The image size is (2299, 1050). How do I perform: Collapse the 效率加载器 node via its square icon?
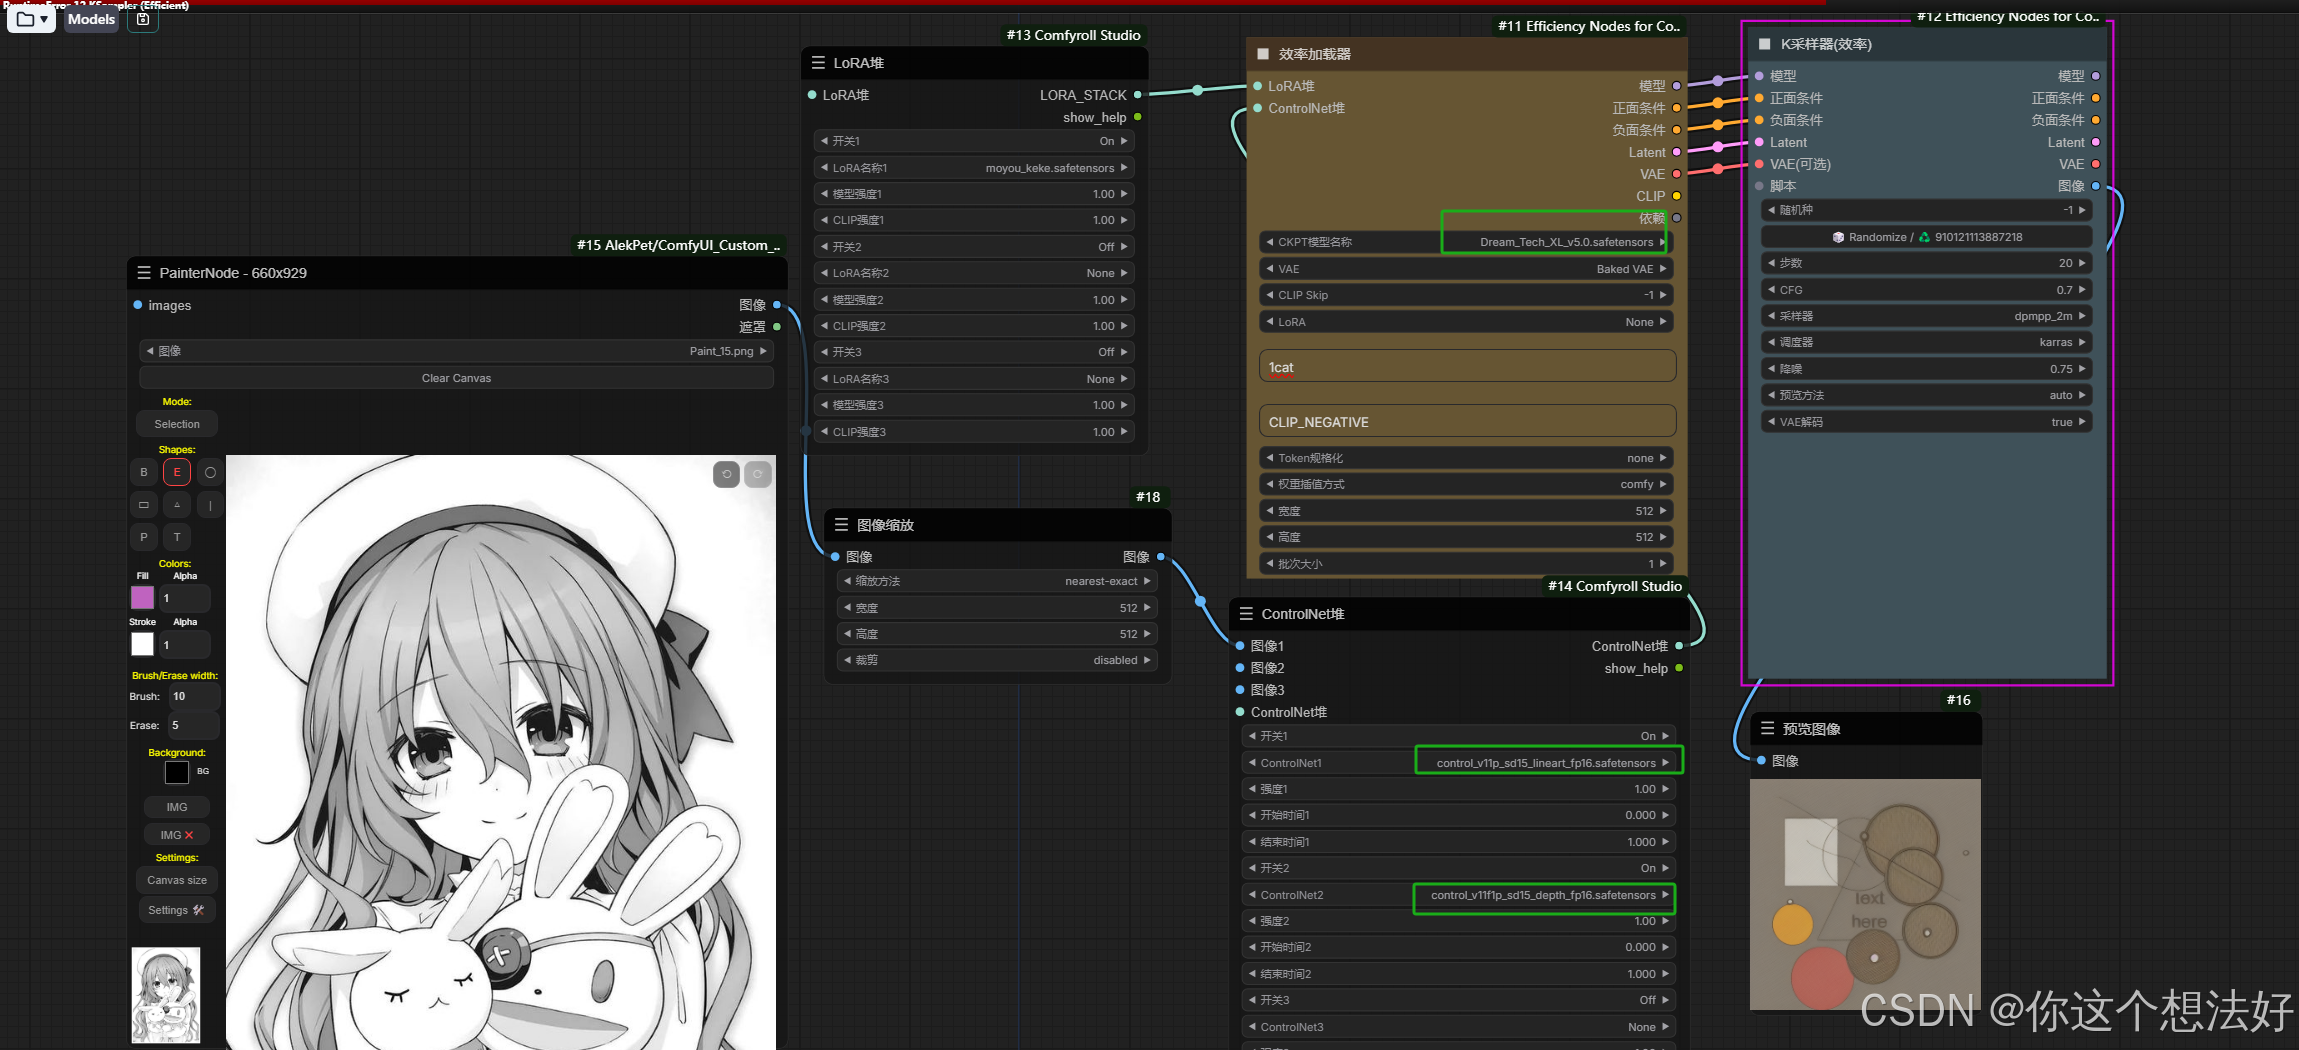click(1263, 54)
